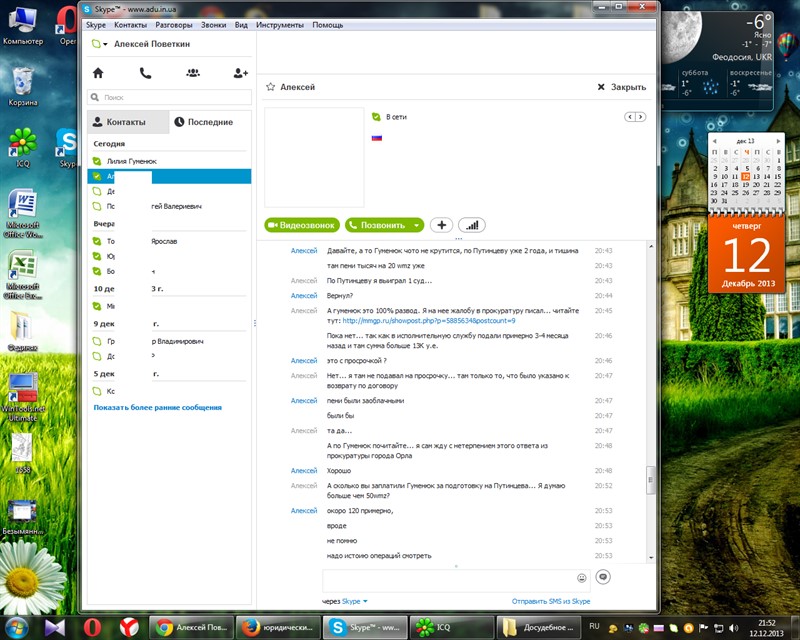This screenshot has width=800, height=640.
Task: Open the call quality signal icon
Action: pyautogui.click(x=471, y=225)
